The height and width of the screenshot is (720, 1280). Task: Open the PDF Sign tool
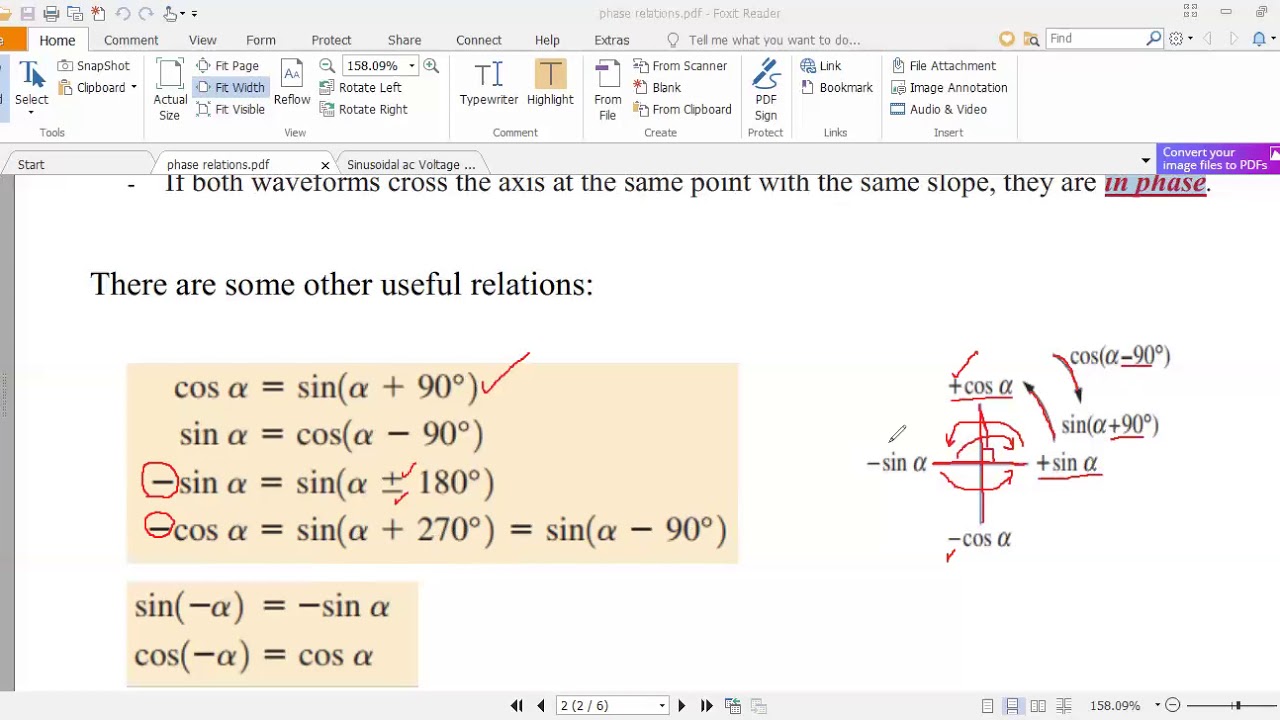(766, 90)
